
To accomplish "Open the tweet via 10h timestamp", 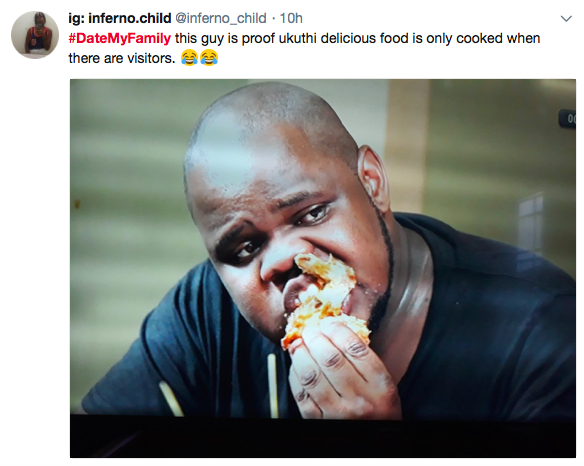I will [291, 18].
